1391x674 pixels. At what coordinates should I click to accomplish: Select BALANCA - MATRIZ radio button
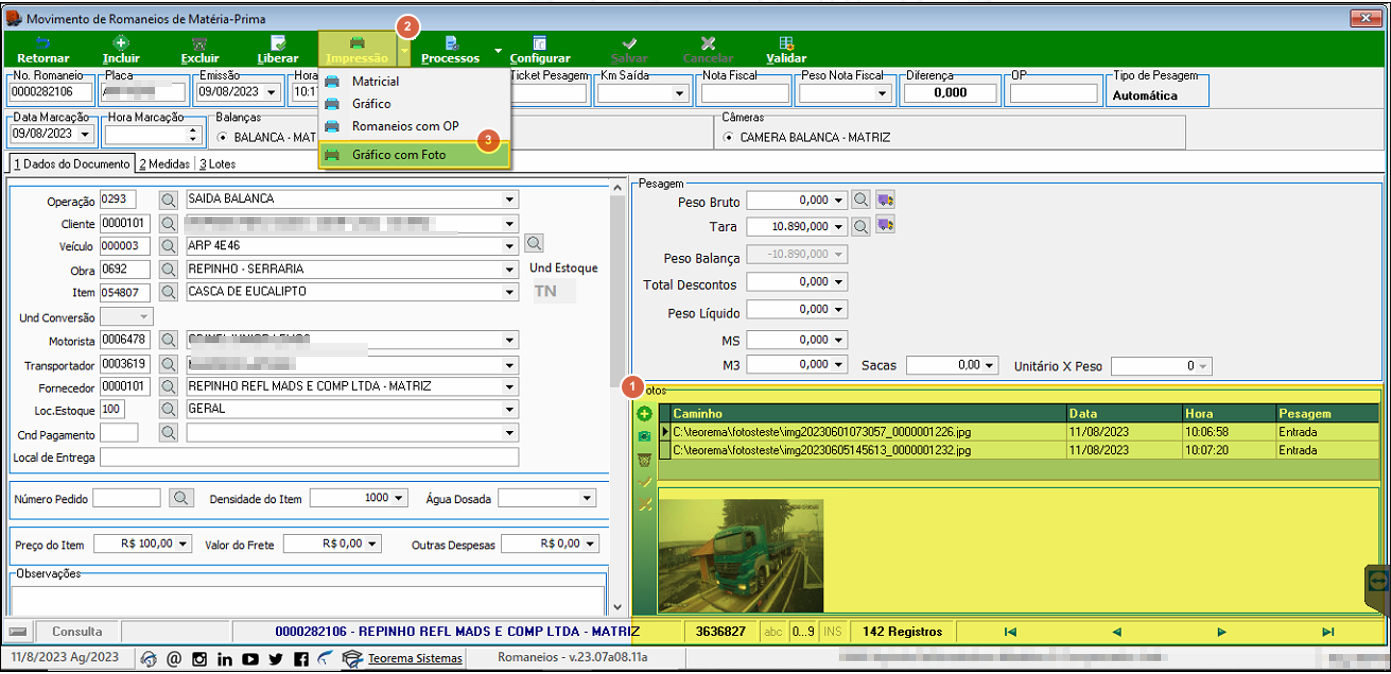(x=223, y=137)
